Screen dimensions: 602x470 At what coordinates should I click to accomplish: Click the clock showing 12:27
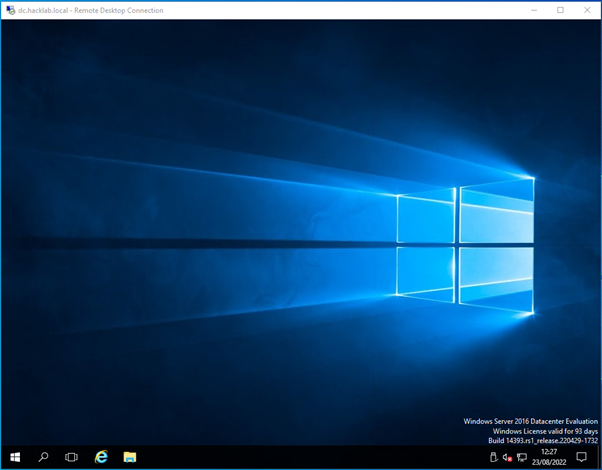click(x=549, y=452)
